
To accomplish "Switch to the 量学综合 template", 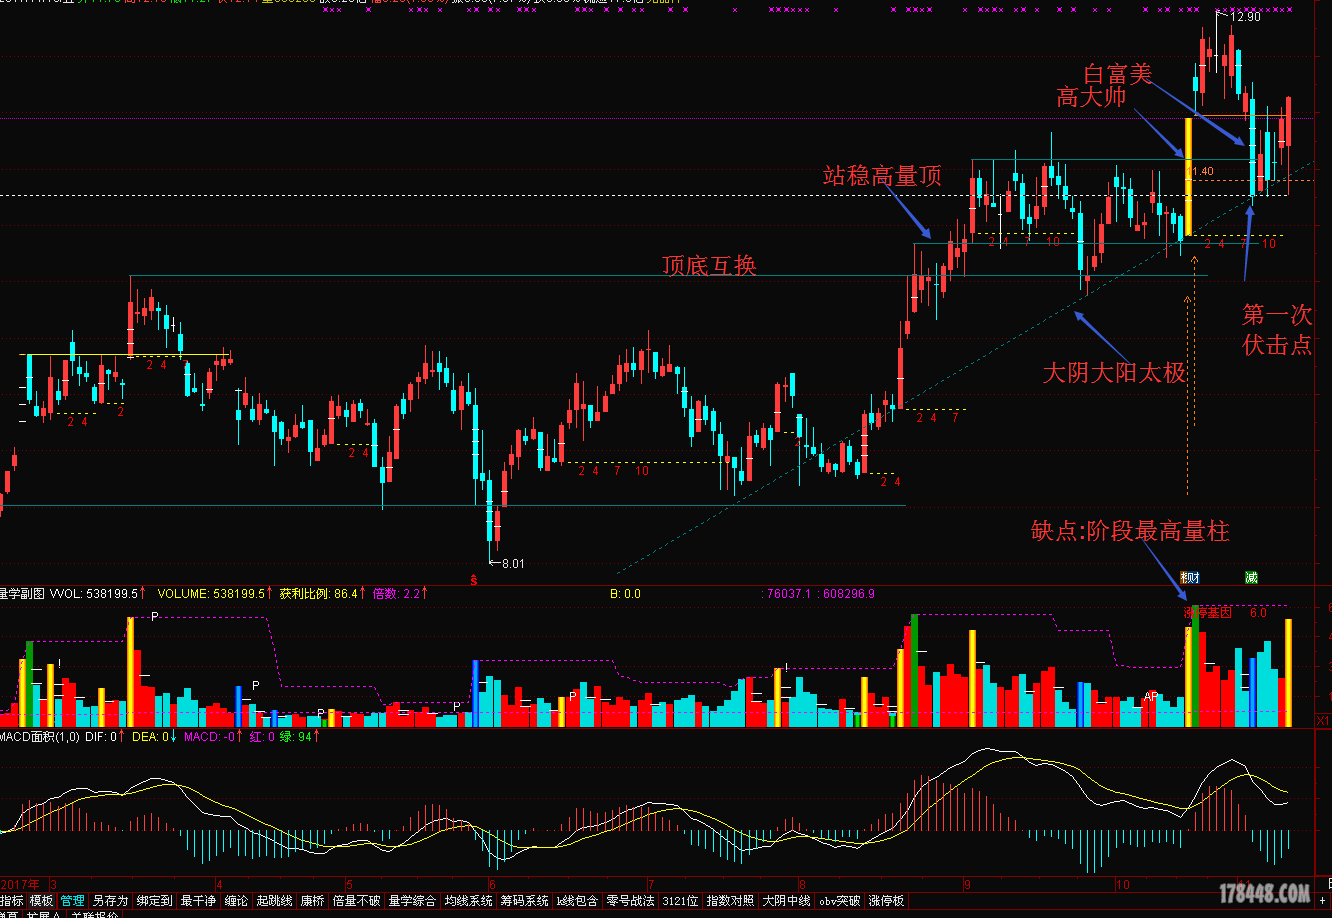I will pos(412,900).
